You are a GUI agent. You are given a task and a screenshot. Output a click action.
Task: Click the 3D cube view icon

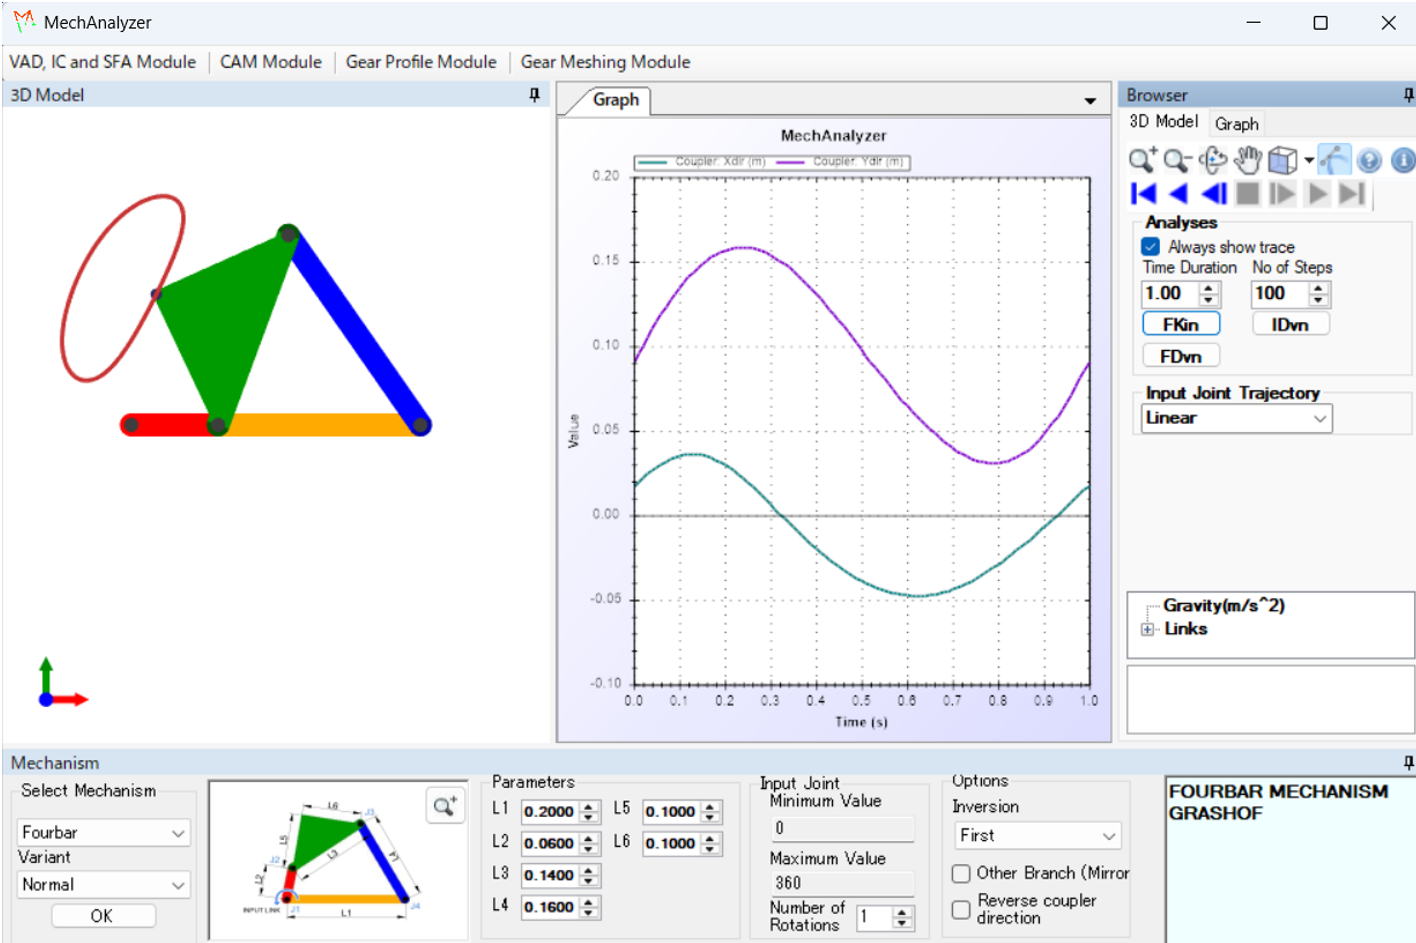(x=1281, y=160)
